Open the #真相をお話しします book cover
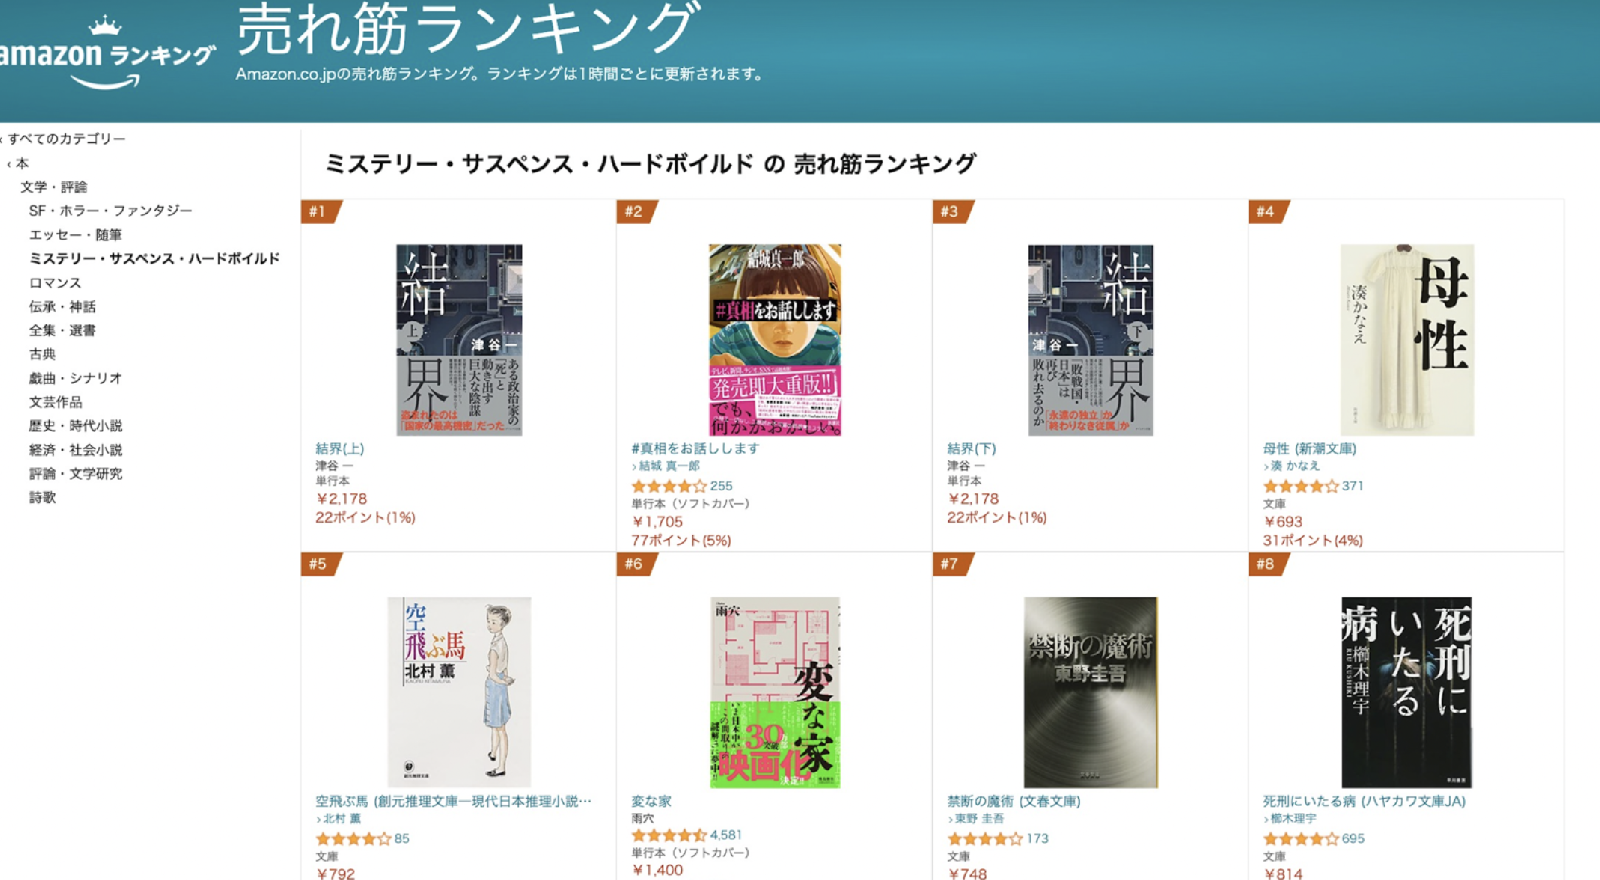 coord(775,340)
